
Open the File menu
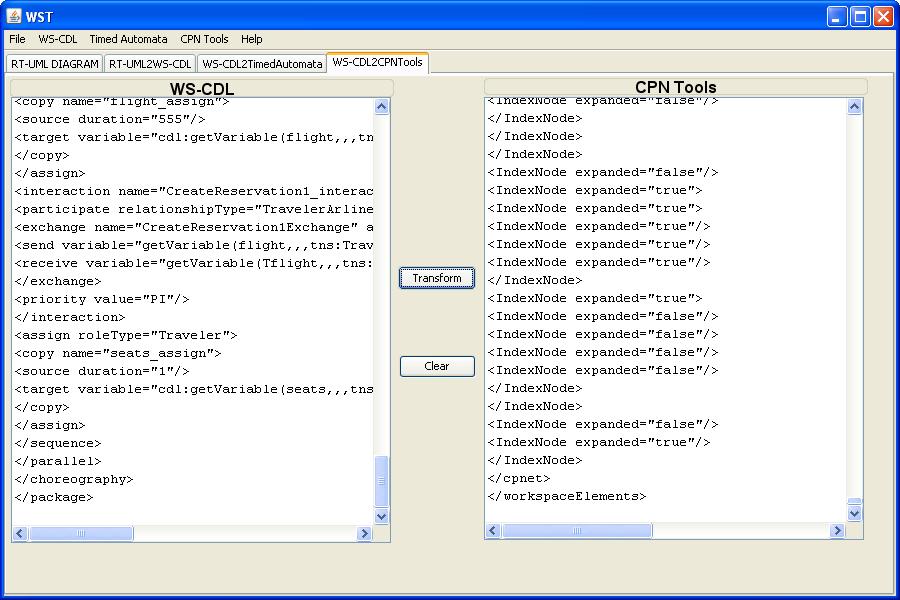(17, 39)
